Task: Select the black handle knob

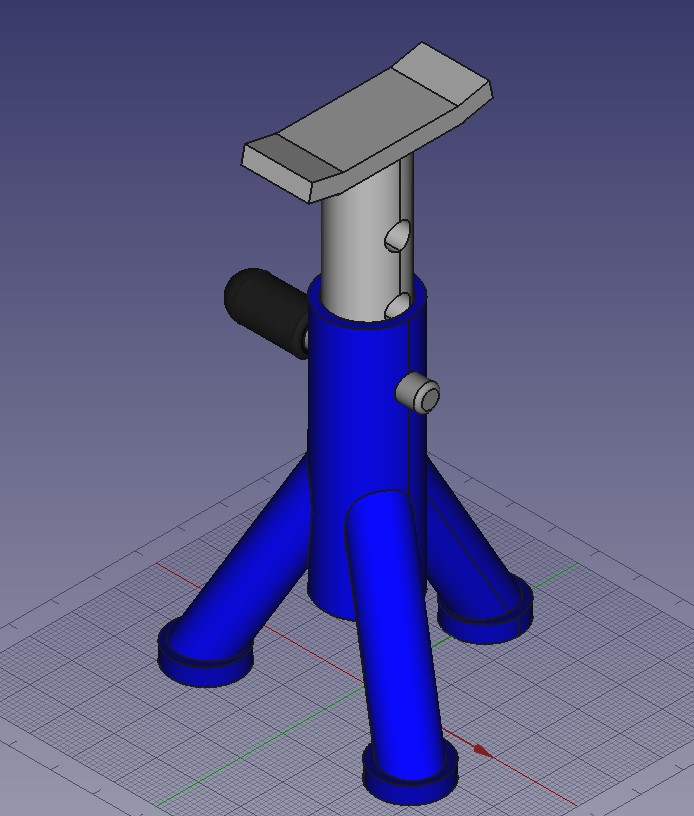Action: (x=265, y=312)
